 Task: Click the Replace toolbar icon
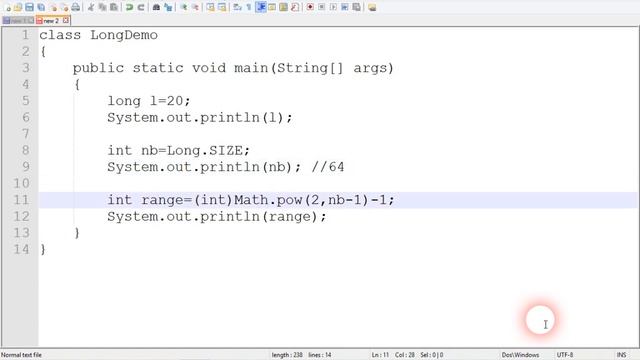tap(168, 7)
